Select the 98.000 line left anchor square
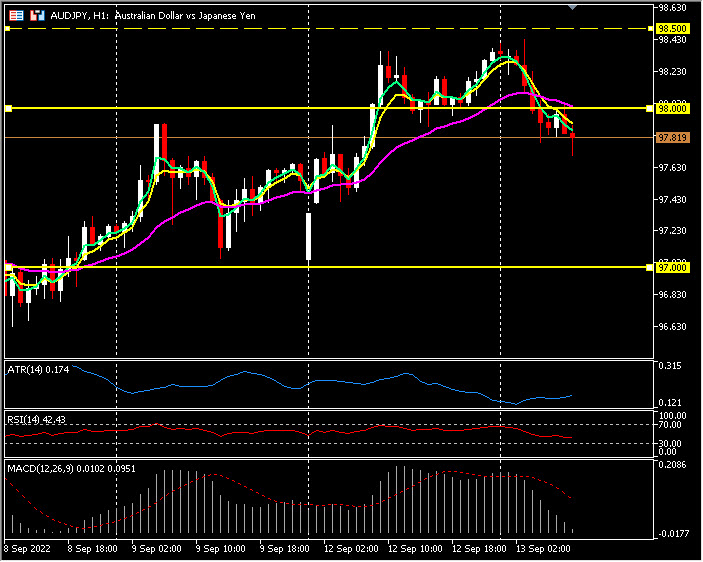The height and width of the screenshot is (562, 703). pyautogui.click(x=8, y=107)
